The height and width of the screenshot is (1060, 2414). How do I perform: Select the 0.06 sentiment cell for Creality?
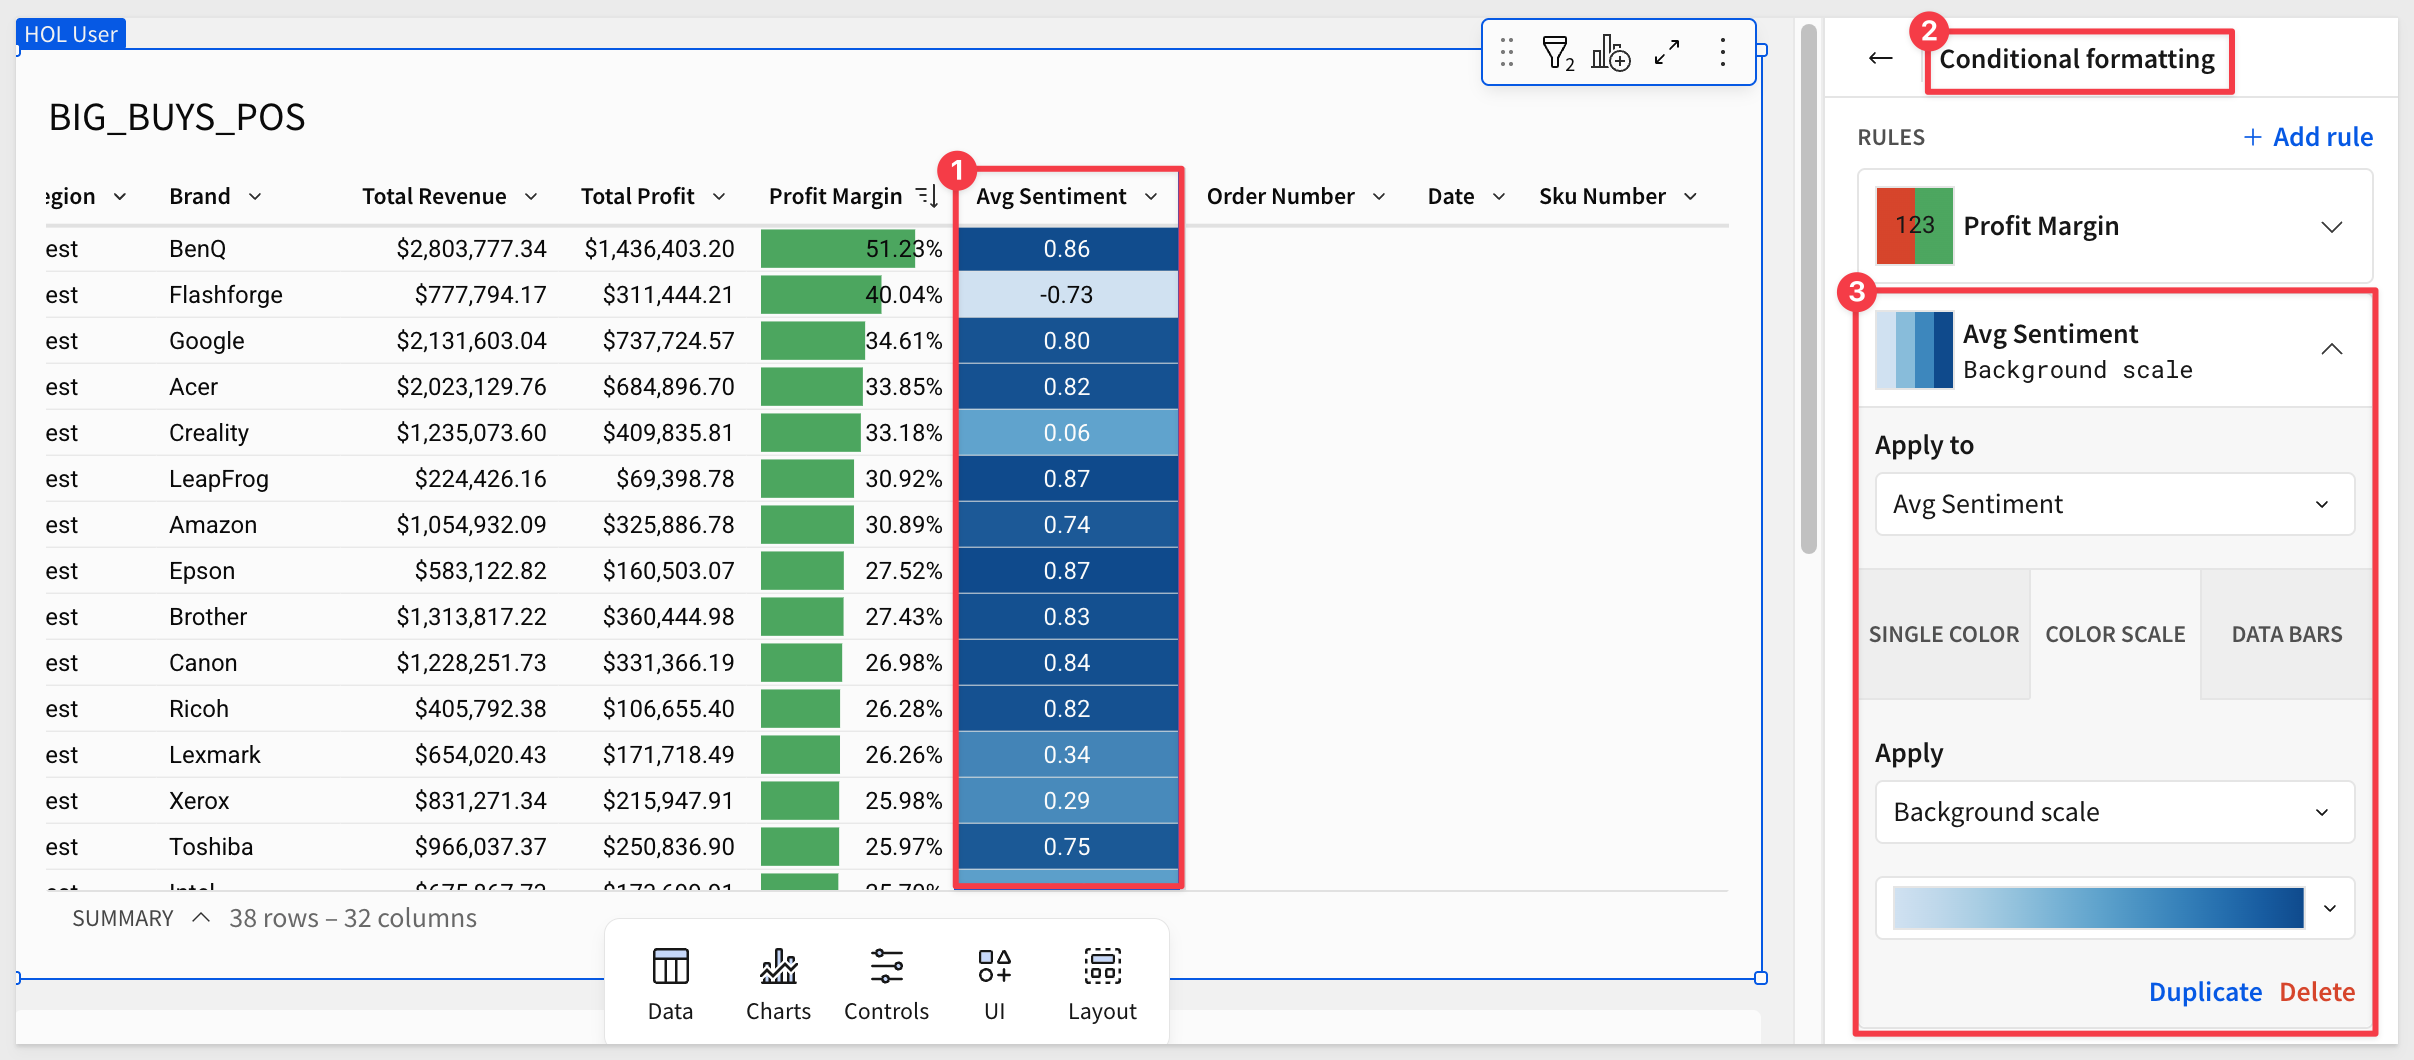coord(1067,433)
